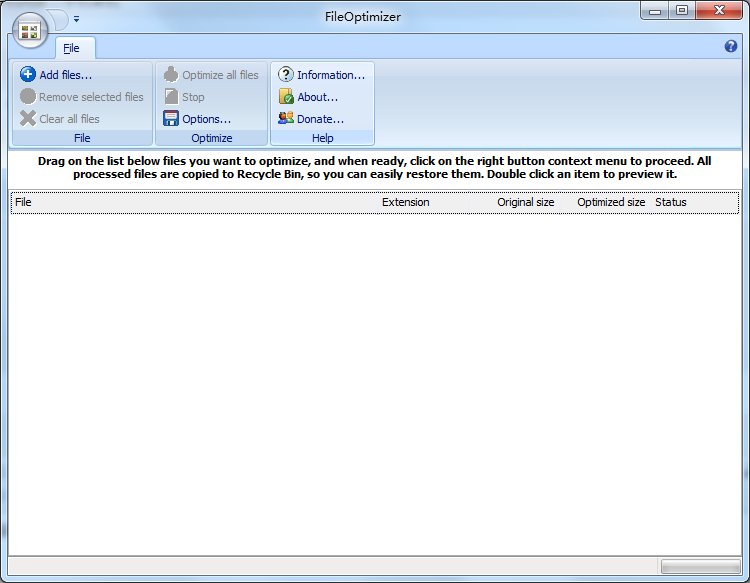Click the Help group caption in ribbon
The image size is (750, 583).
[x=322, y=138]
